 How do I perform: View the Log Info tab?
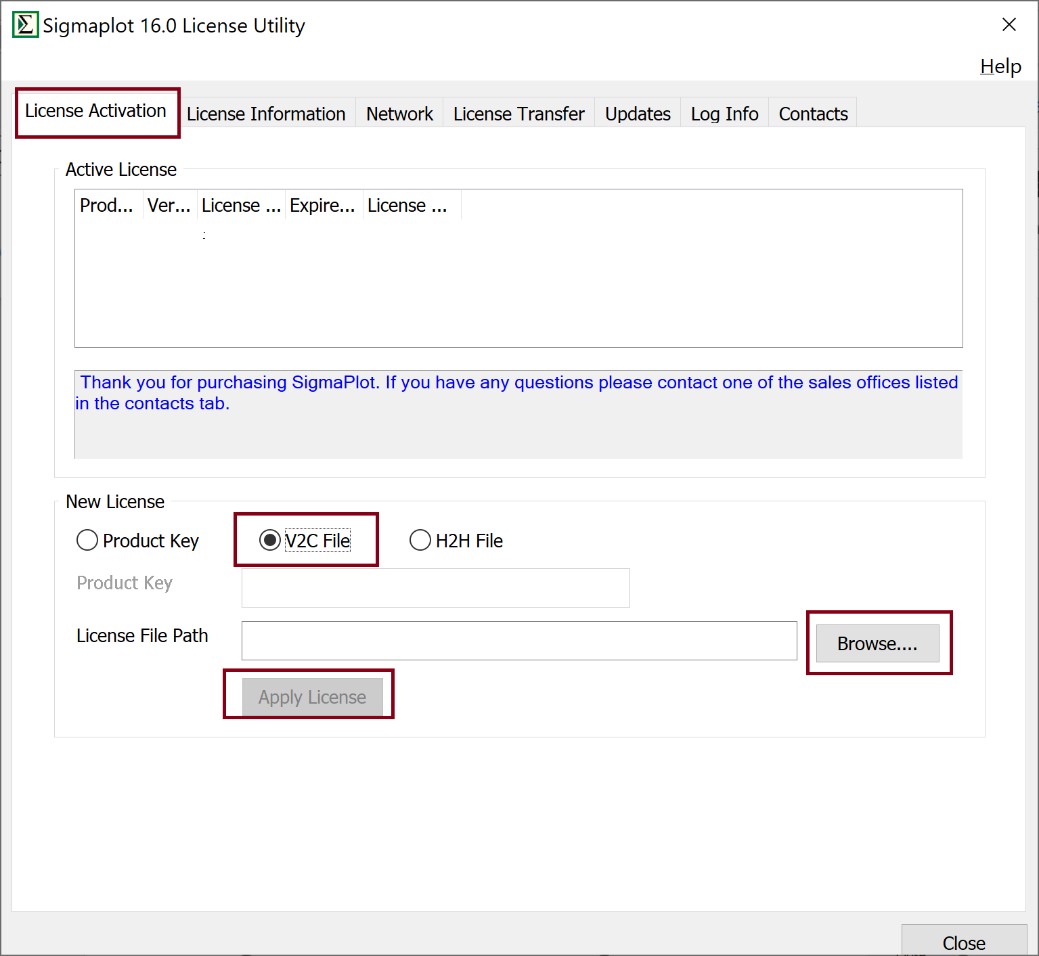point(724,114)
